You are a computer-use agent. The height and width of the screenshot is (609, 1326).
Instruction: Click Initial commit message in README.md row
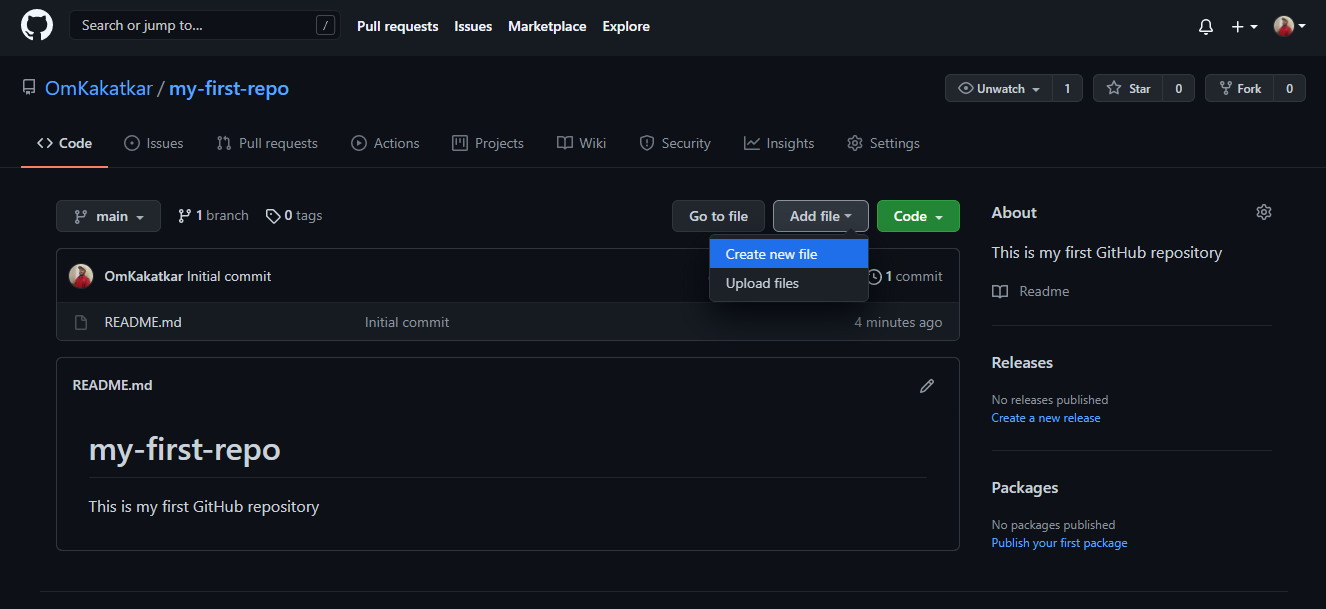click(407, 322)
